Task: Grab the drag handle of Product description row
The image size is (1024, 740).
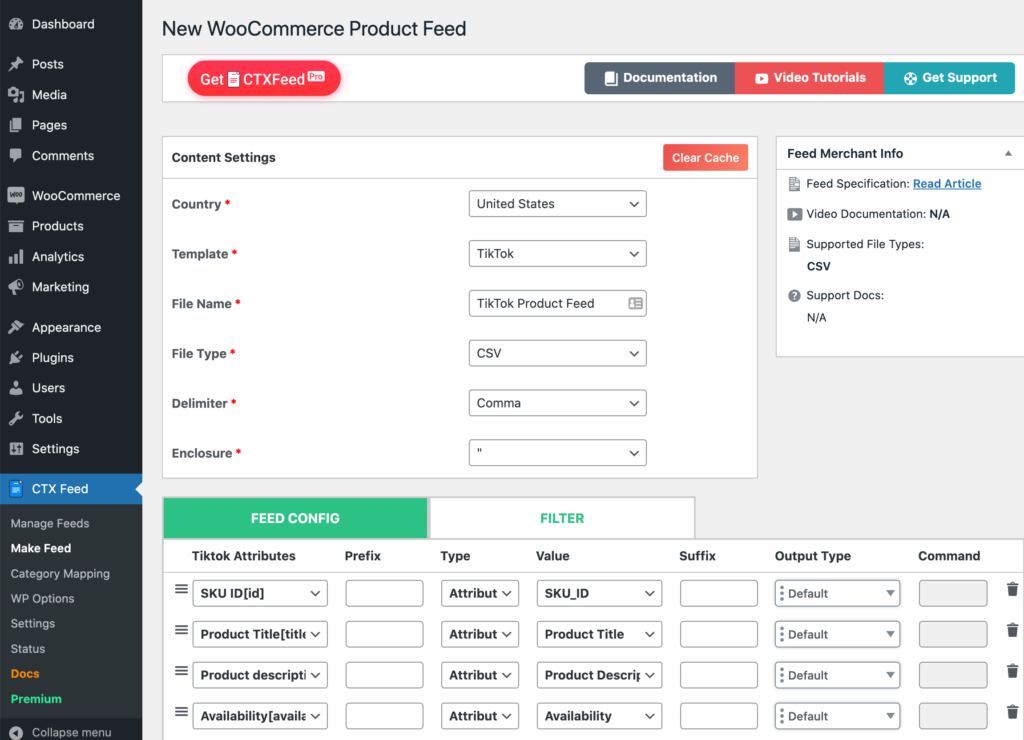Action: point(182,671)
